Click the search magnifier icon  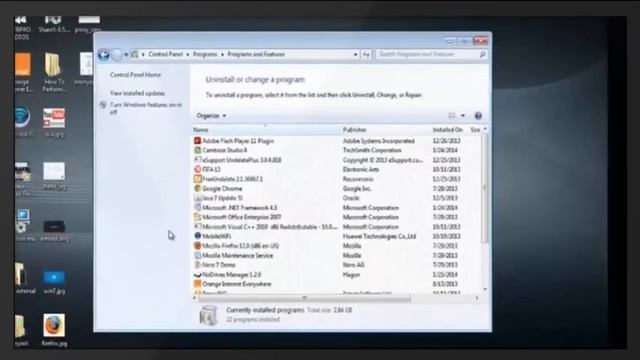click(482, 54)
